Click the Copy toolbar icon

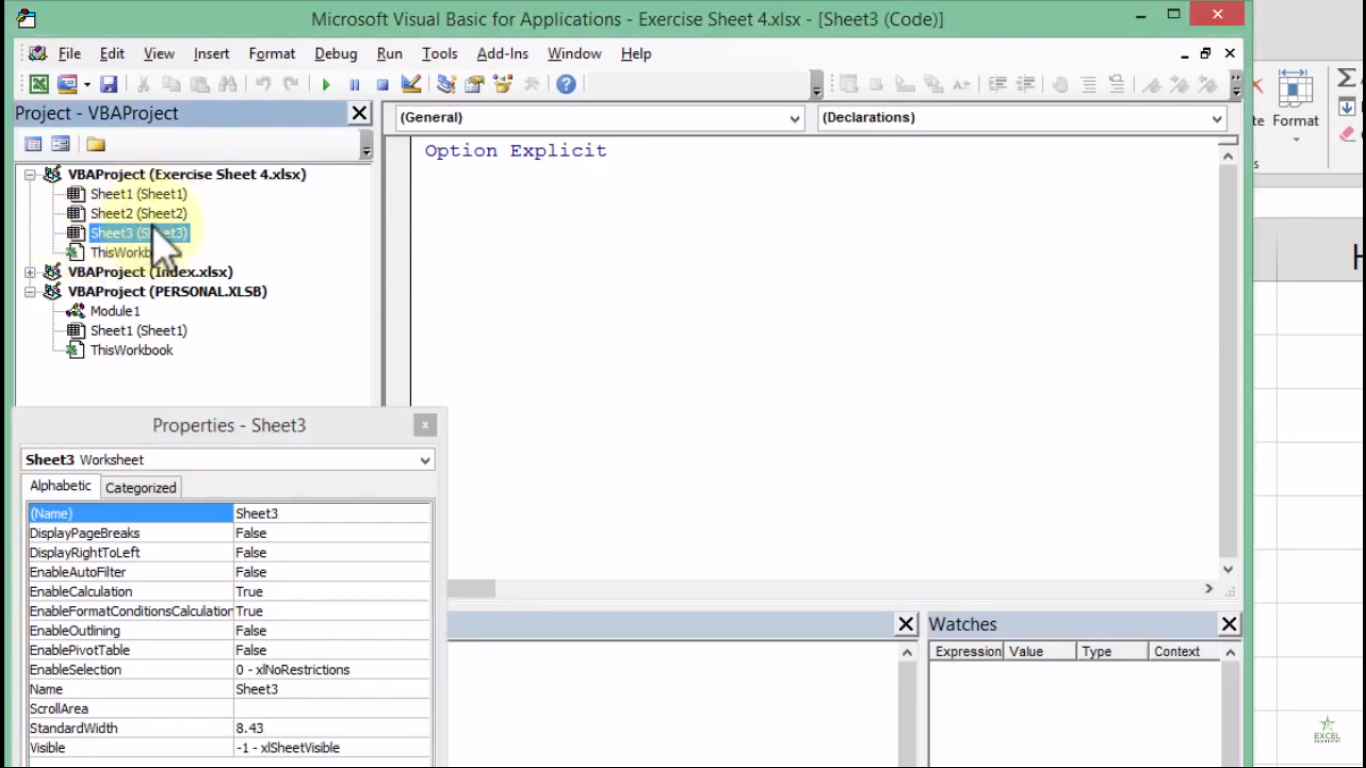[x=171, y=84]
